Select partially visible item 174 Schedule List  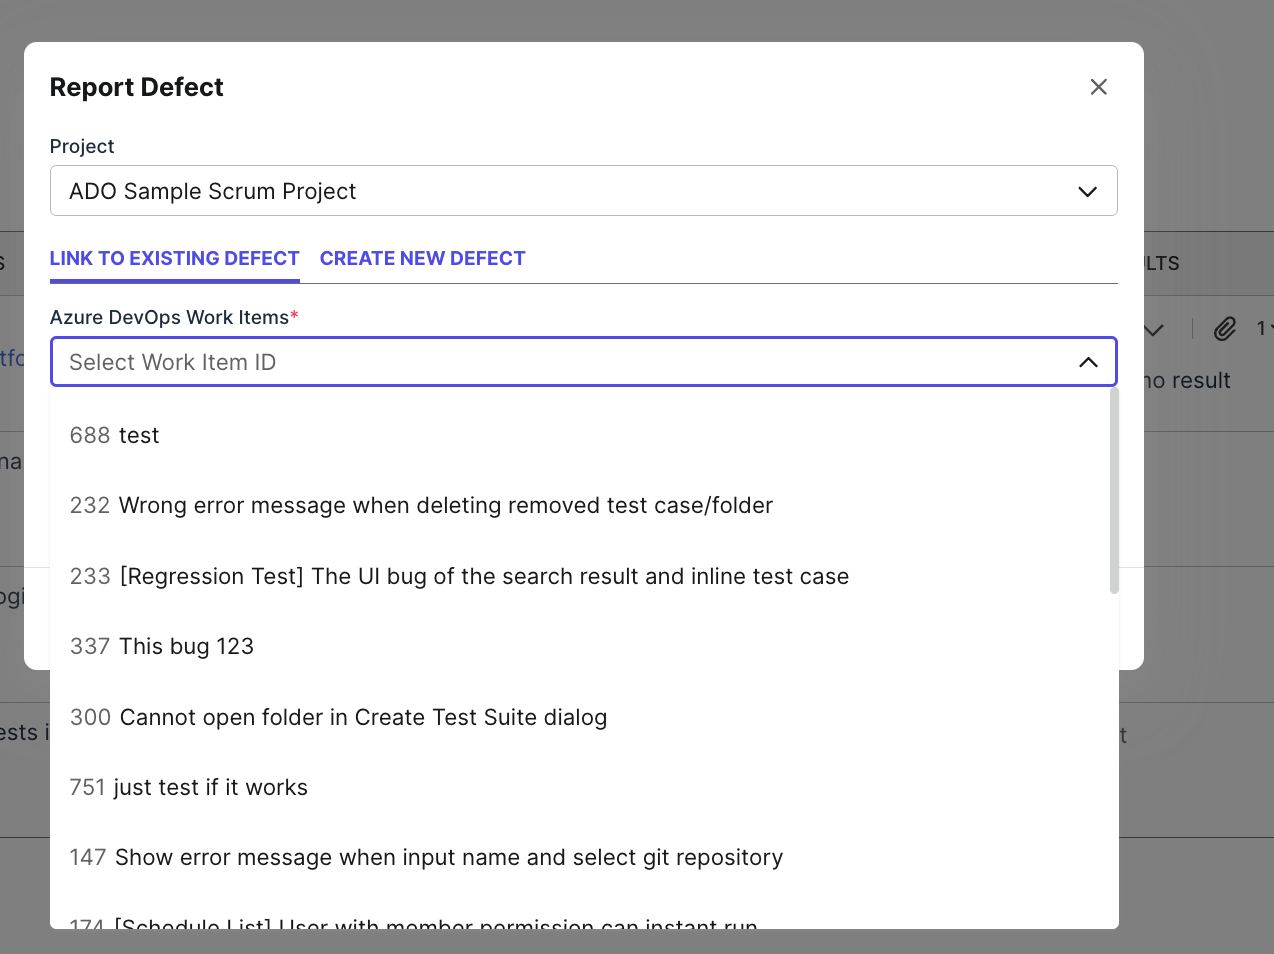(413, 925)
